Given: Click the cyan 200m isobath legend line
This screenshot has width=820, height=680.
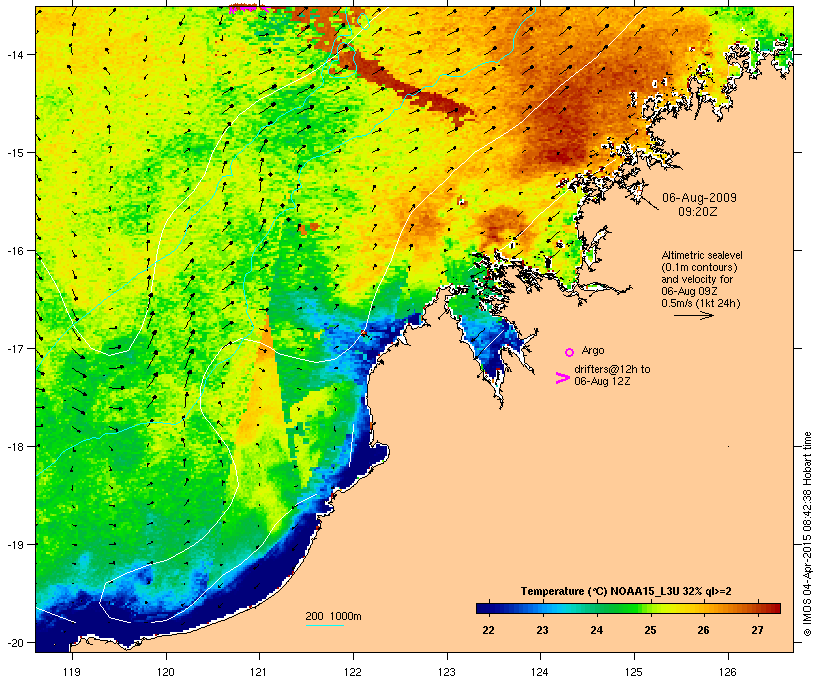Looking at the screenshot, I should click(324, 625).
